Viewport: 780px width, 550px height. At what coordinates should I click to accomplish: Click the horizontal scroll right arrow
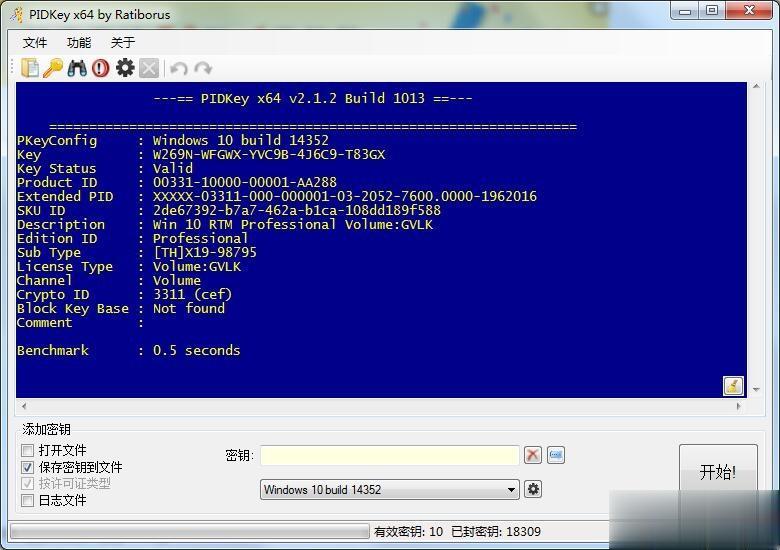pos(738,406)
